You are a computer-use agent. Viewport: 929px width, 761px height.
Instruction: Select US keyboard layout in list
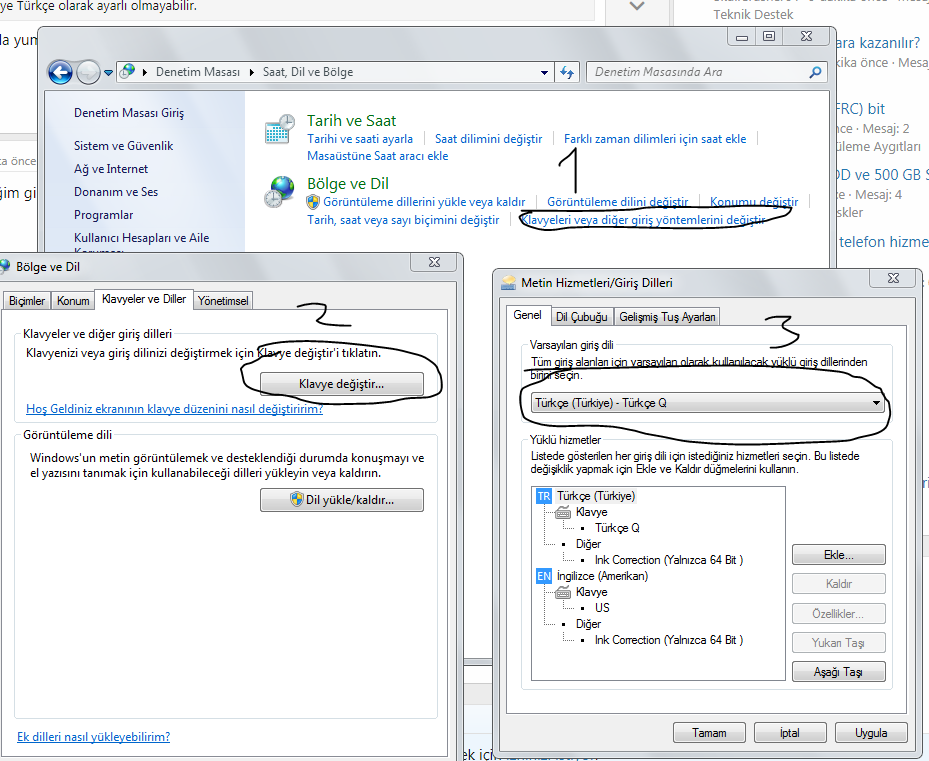coord(602,608)
